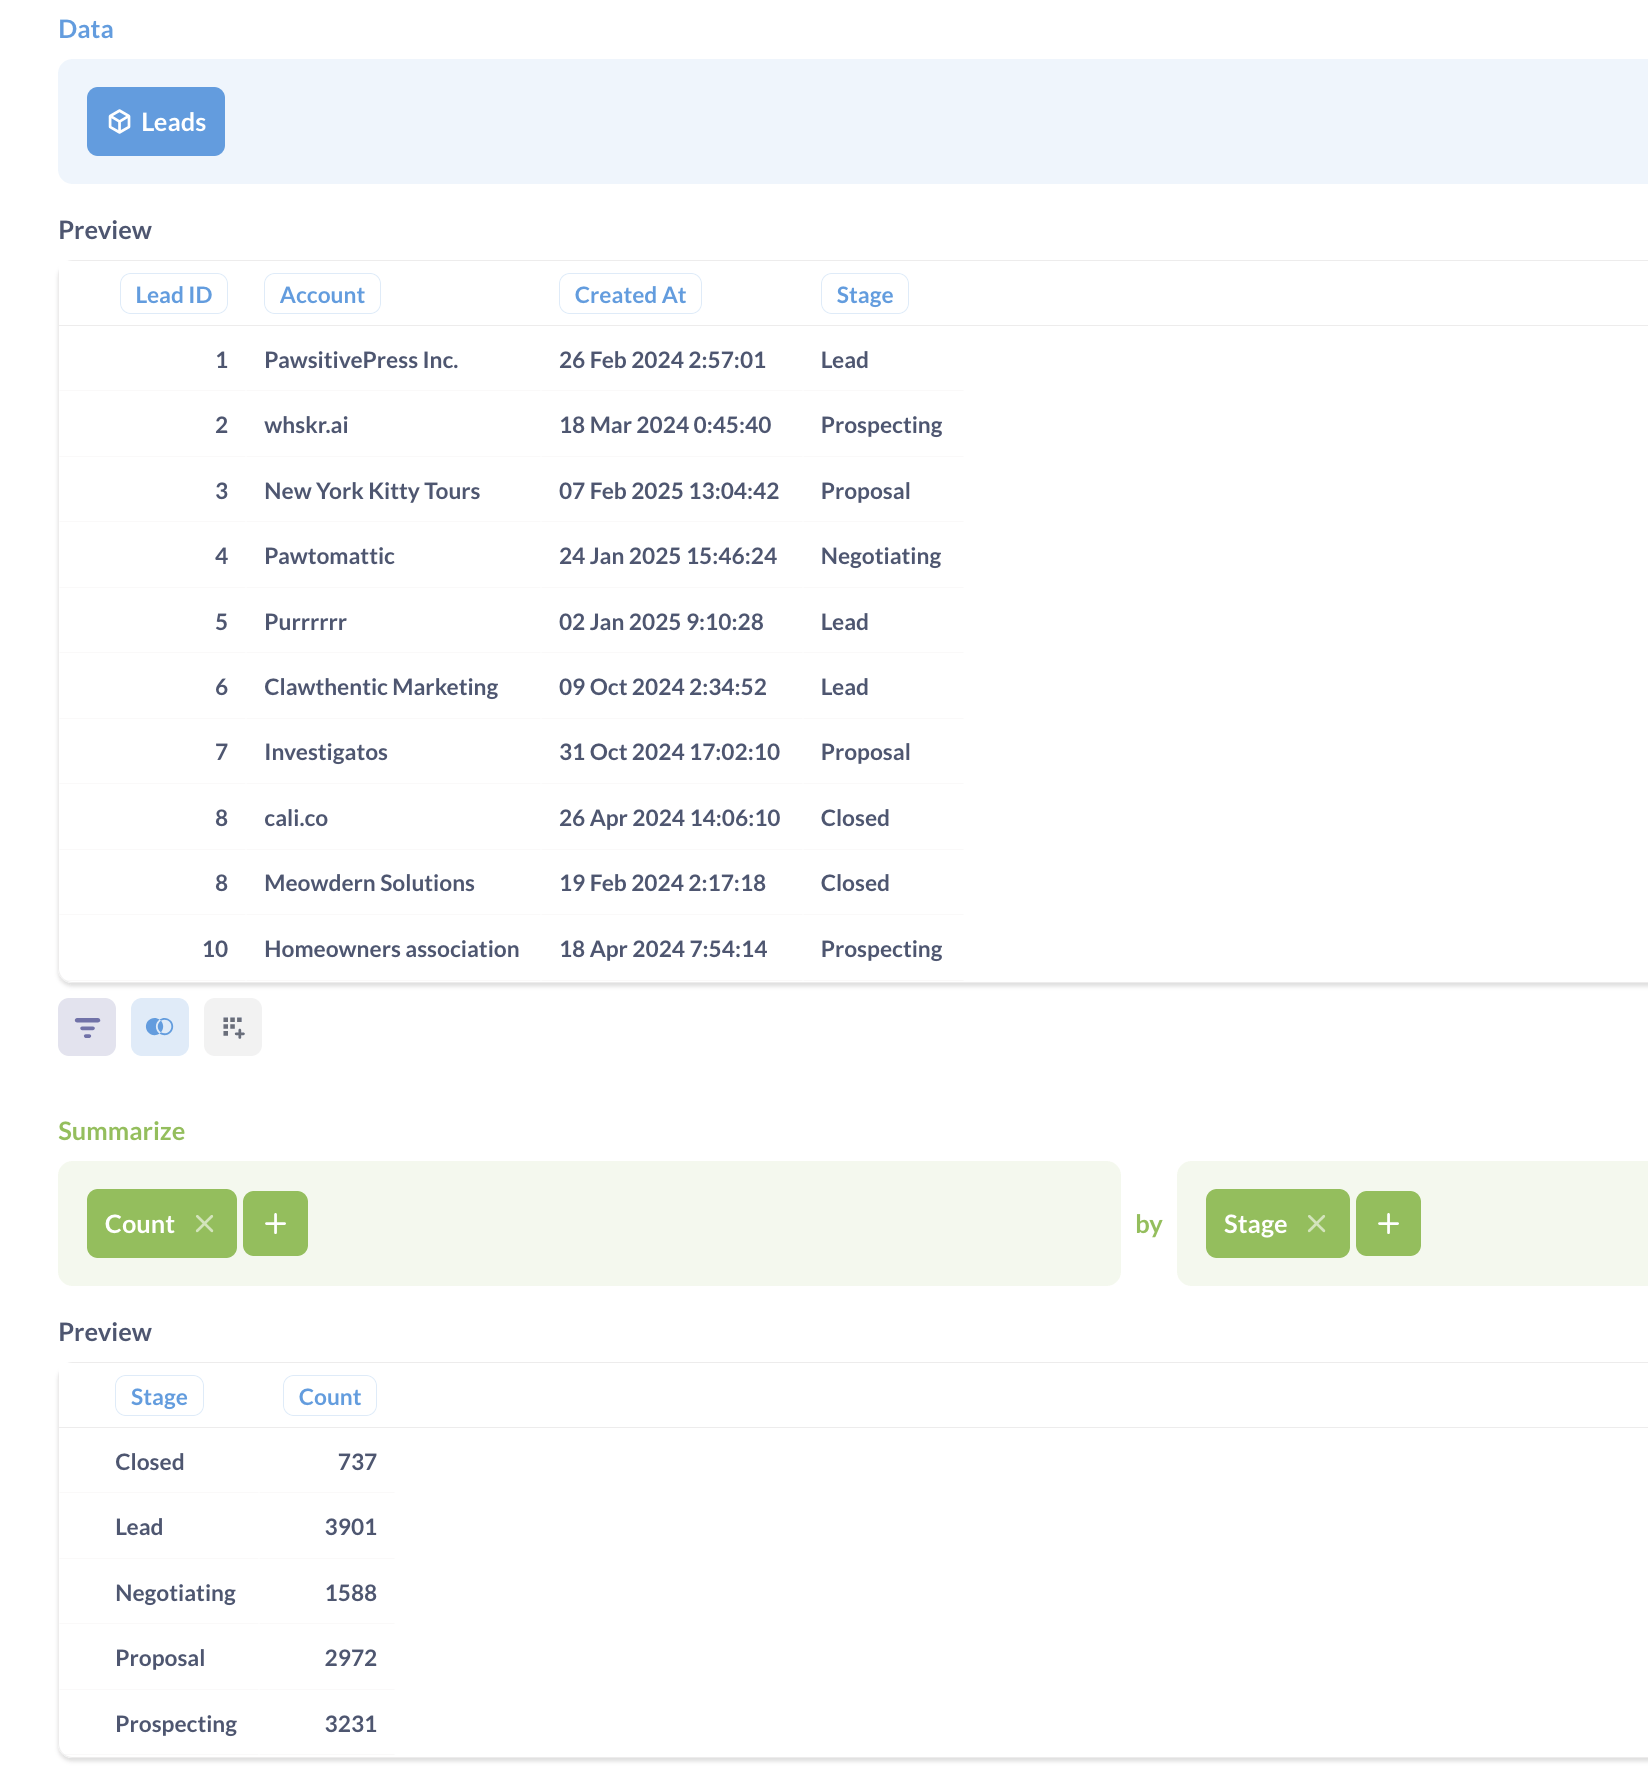Screen dimensions: 1648x1780
Task: Add another summarize metric
Action: click(275, 1223)
